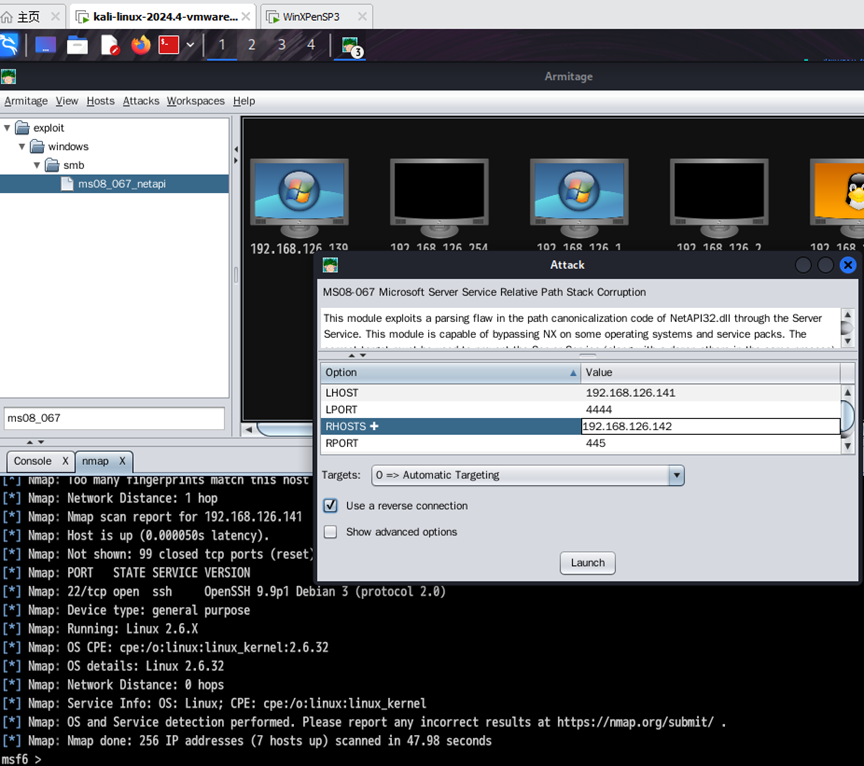Edit the RPORT value 445
The width and height of the screenshot is (864, 766).
(710, 443)
